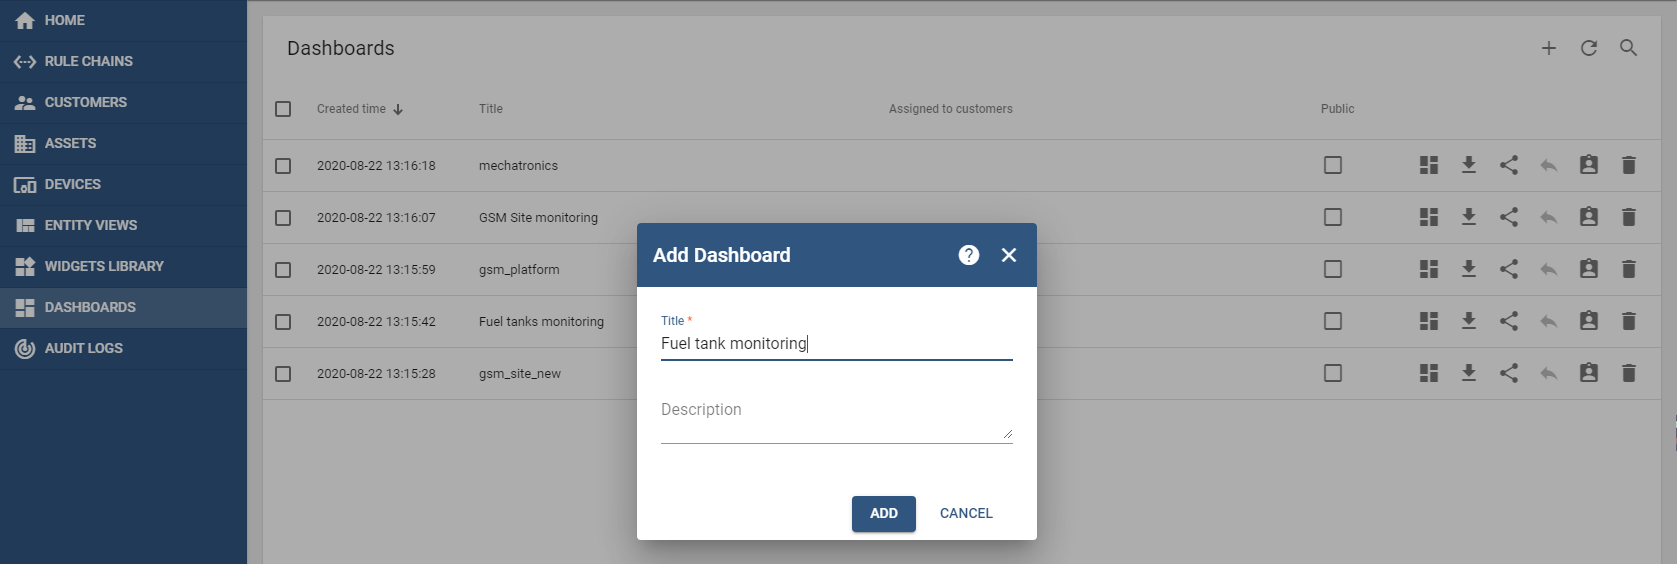Click the Title input field
The height and width of the screenshot is (564, 1679).
[x=835, y=343]
